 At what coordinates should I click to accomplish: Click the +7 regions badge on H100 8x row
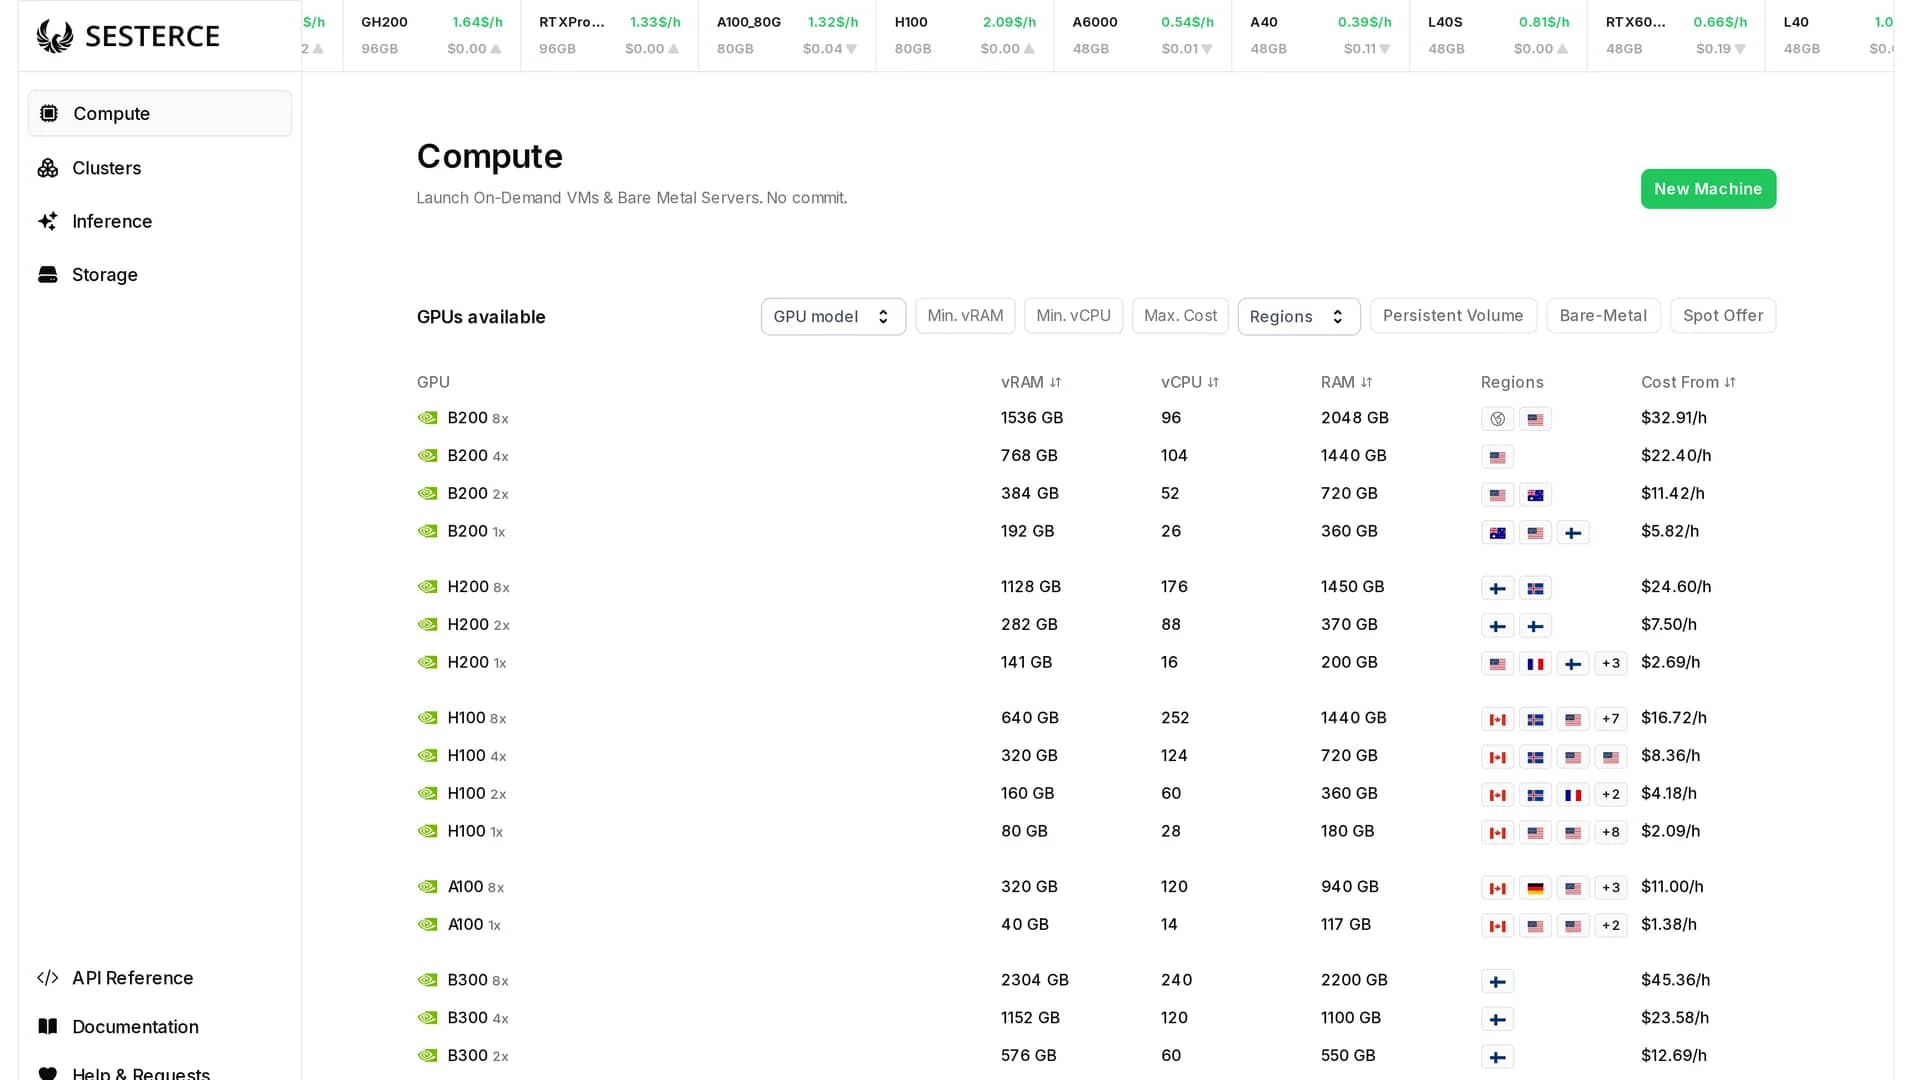[1611, 719]
